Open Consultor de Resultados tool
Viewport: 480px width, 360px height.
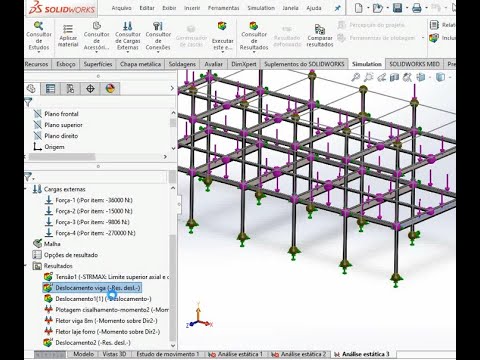(x=254, y=36)
